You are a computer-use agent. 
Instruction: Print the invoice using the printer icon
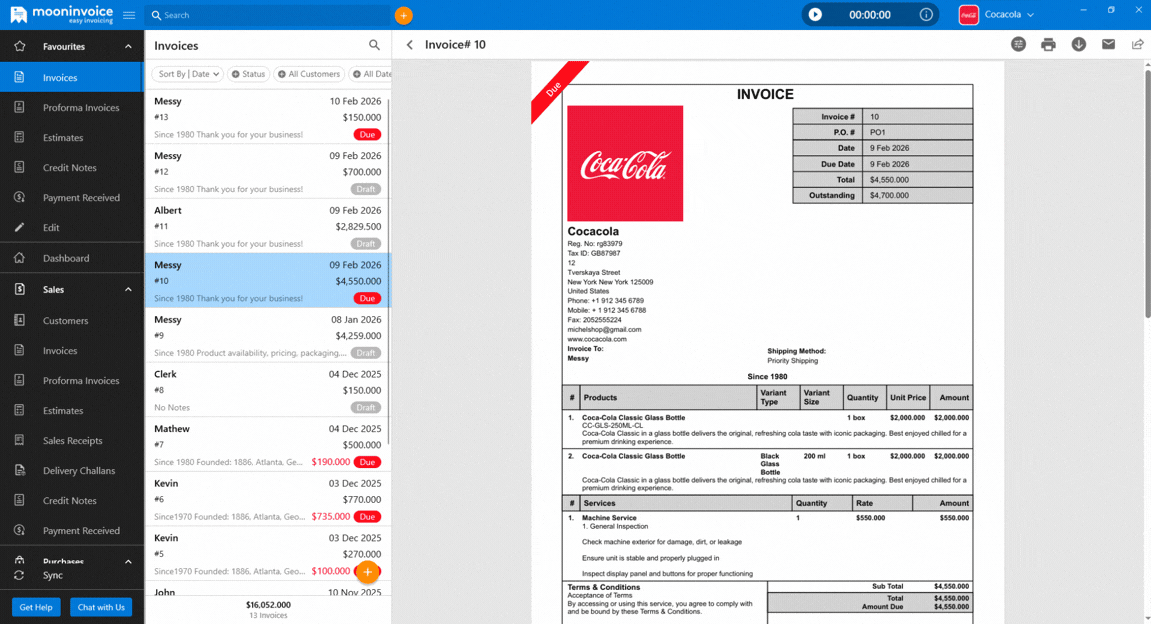(x=1049, y=45)
